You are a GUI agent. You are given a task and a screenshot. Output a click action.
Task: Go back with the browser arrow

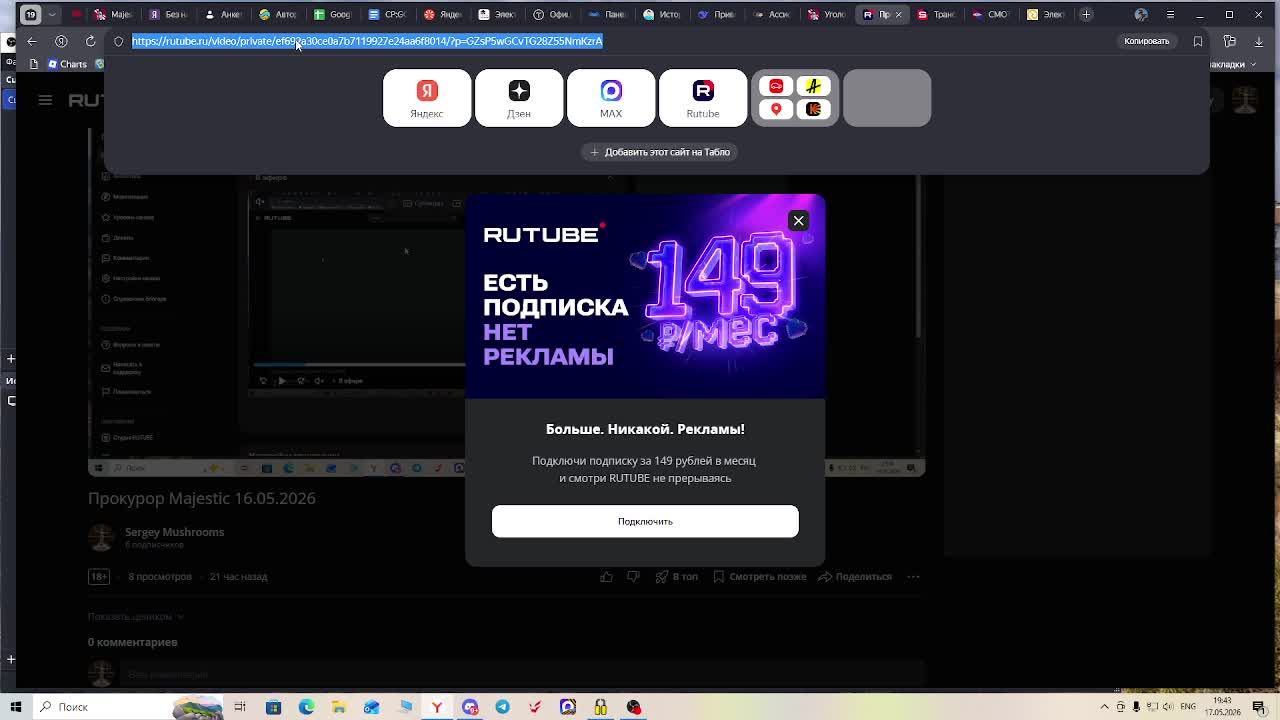pos(32,41)
